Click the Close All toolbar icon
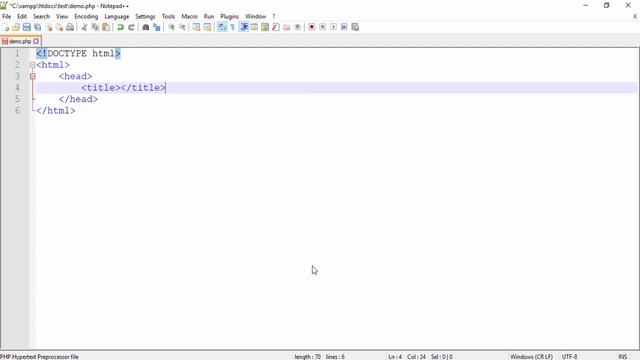 point(59,27)
